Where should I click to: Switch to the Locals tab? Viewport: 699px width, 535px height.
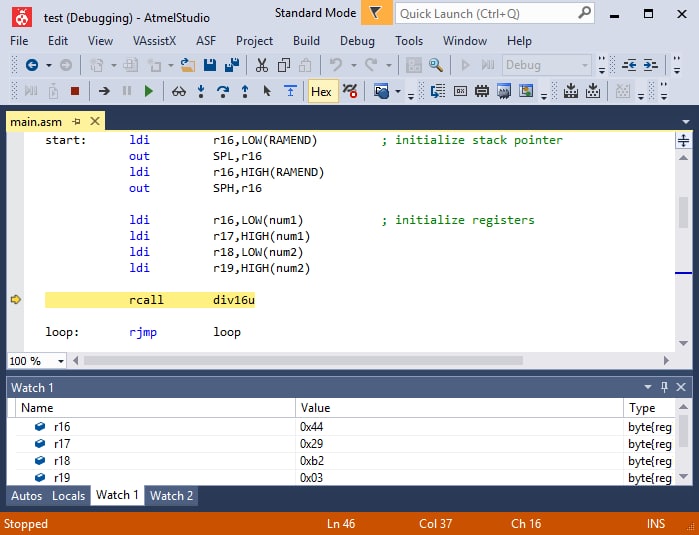click(68, 496)
